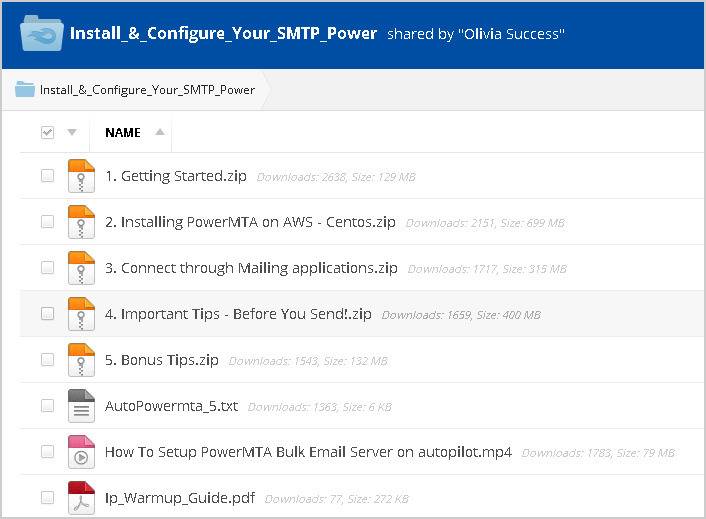The height and width of the screenshot is (519, 706).
Task: Check the box for PowerMTA autopilot.mp4
Action: coord(47,451)
